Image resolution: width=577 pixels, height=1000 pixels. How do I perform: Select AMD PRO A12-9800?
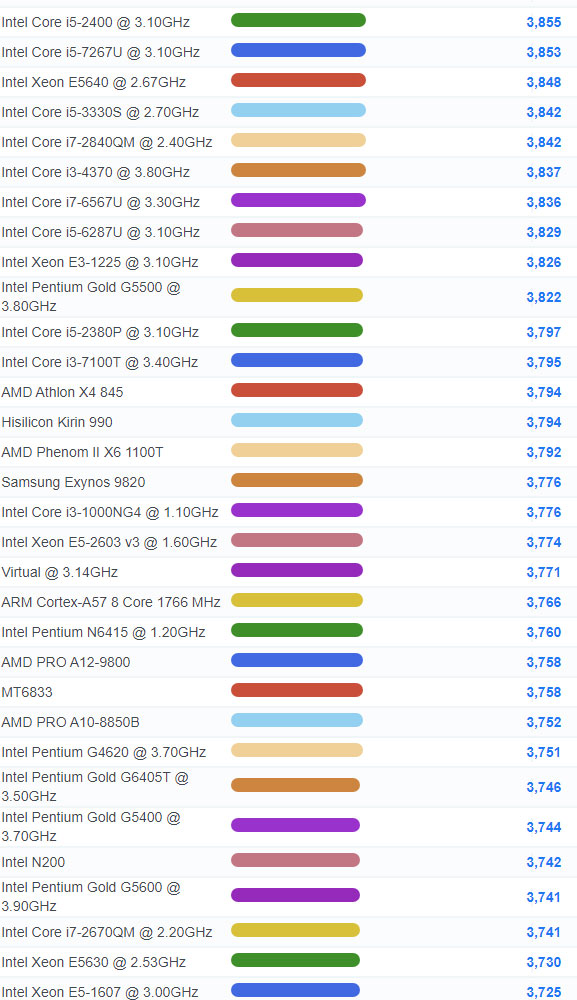tap(66, 662)
